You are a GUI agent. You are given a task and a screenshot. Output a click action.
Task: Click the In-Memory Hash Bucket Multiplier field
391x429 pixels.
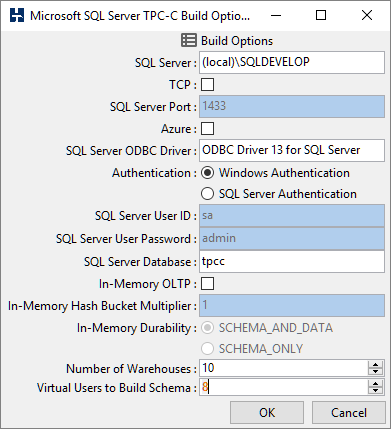[x=292, y=305]
